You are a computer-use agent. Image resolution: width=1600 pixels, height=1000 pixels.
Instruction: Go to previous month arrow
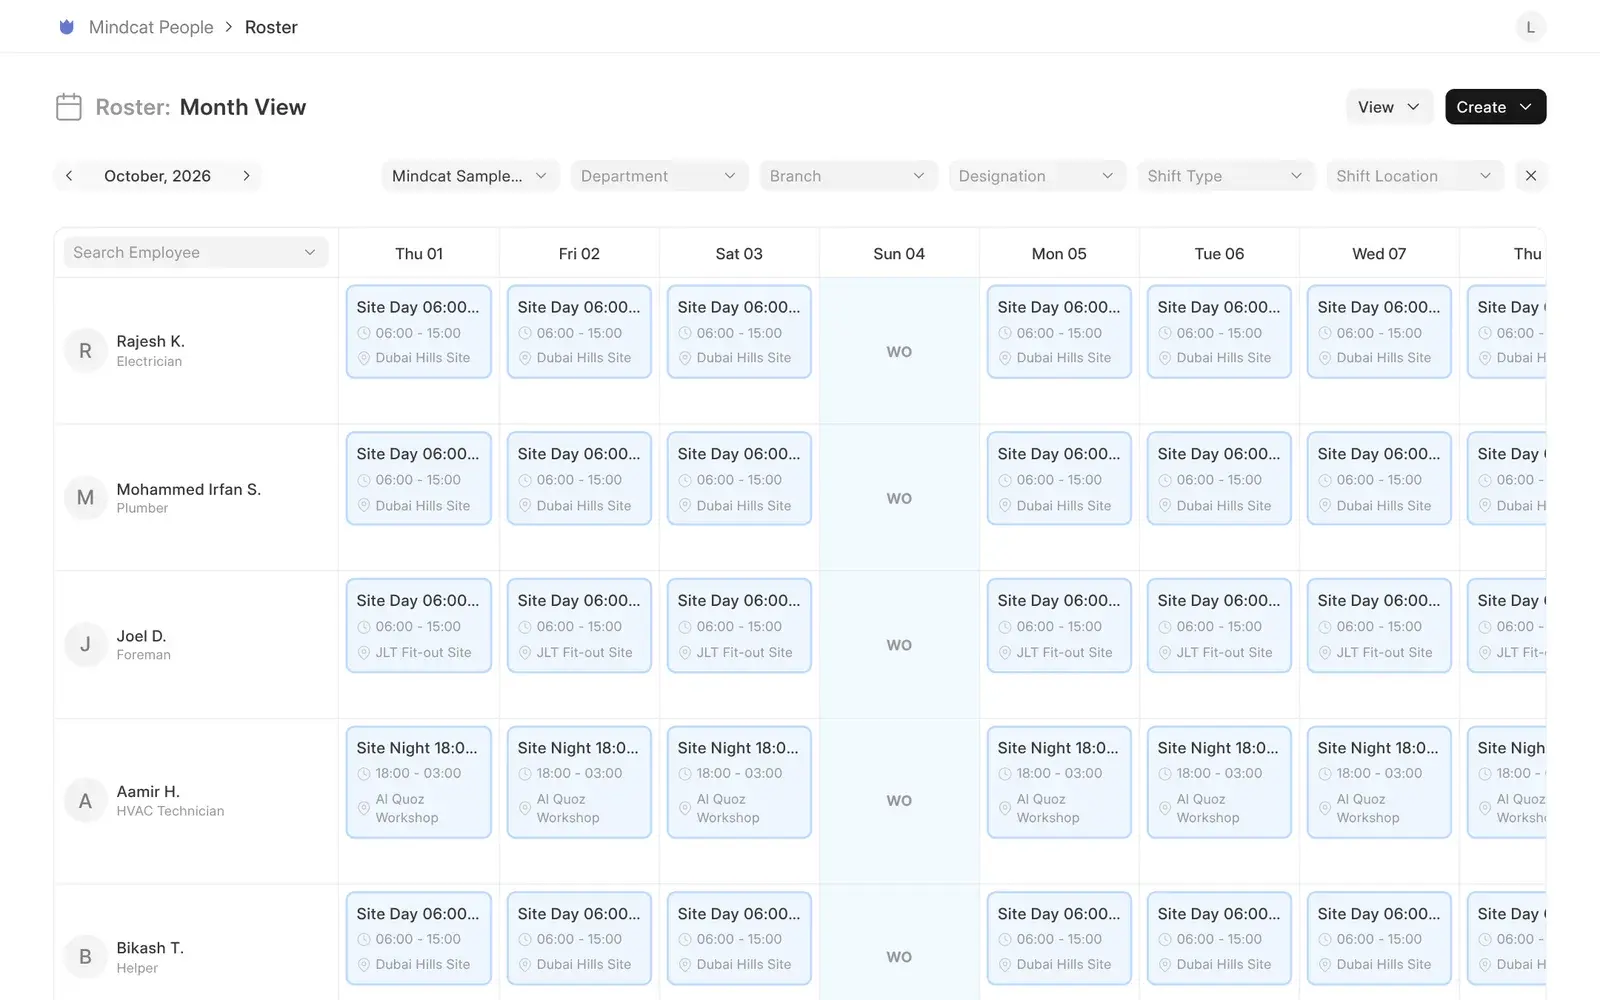point(69,176)
